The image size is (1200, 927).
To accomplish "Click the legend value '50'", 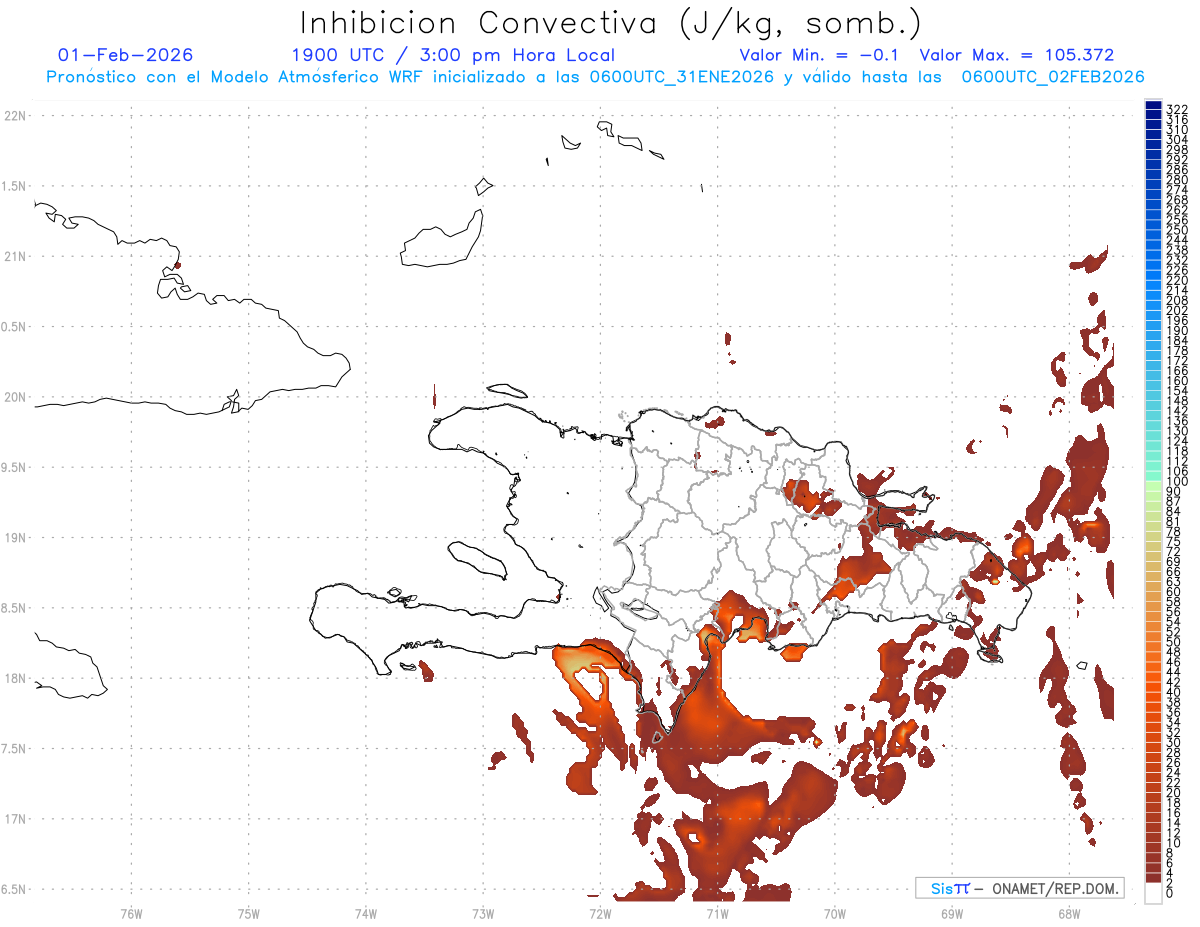I will pos(1174,642).
